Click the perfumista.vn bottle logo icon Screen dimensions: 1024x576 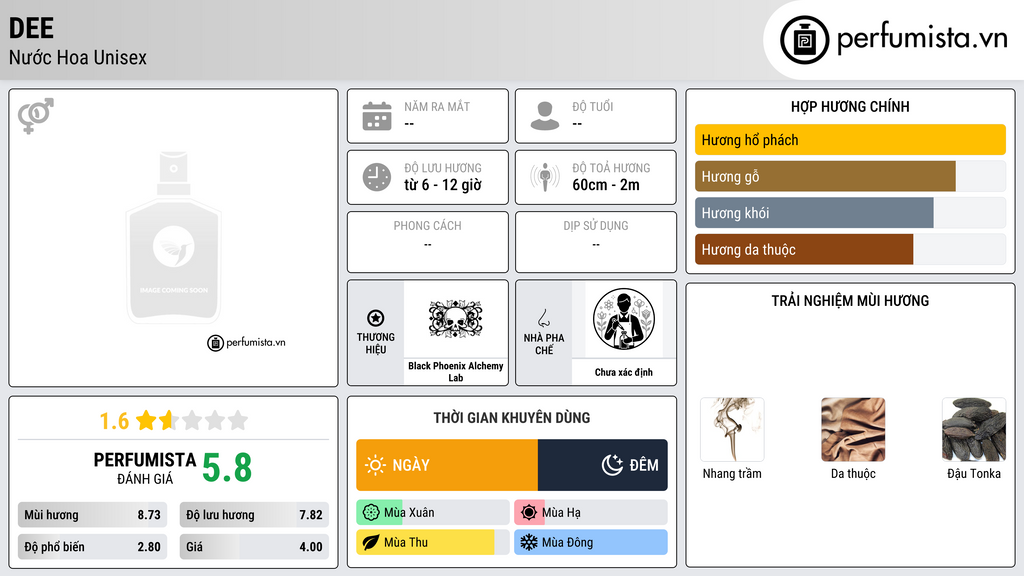(804, 40)
